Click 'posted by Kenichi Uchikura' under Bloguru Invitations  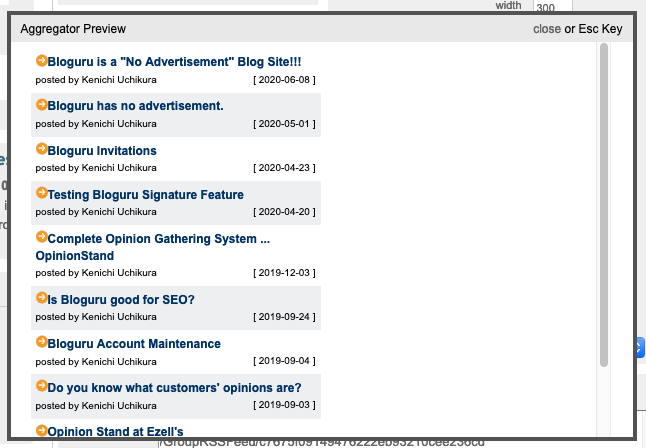pos(96,168)
